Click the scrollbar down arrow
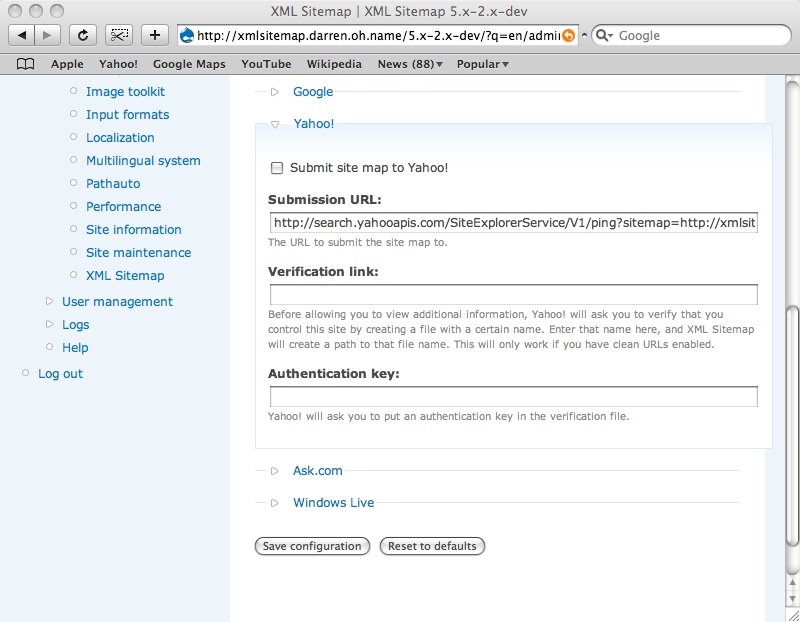Image resolution: width=800 pixels, height=622 pixels. (792, 598)
